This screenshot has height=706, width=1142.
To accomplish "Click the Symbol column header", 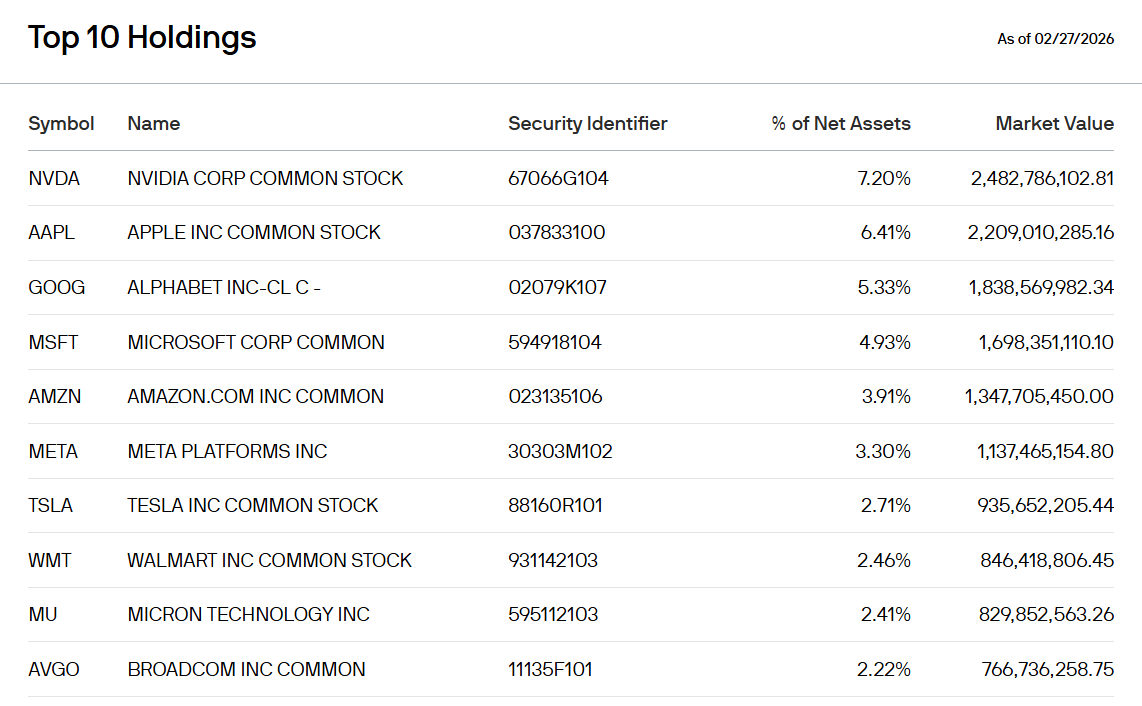I will [x=61, y=124].
